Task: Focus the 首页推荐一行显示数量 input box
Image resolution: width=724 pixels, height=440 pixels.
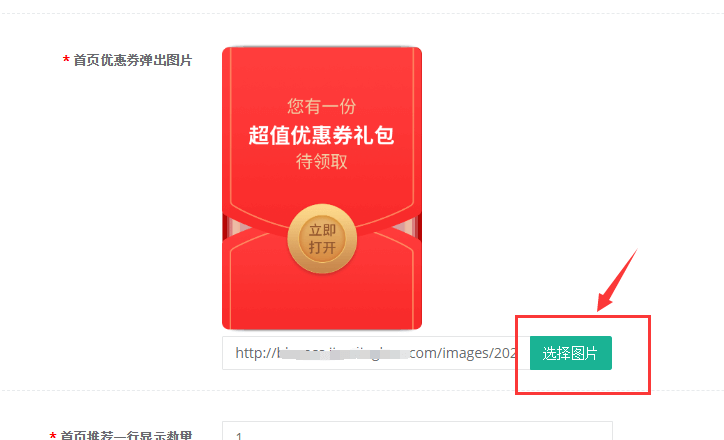Action: 417,431
